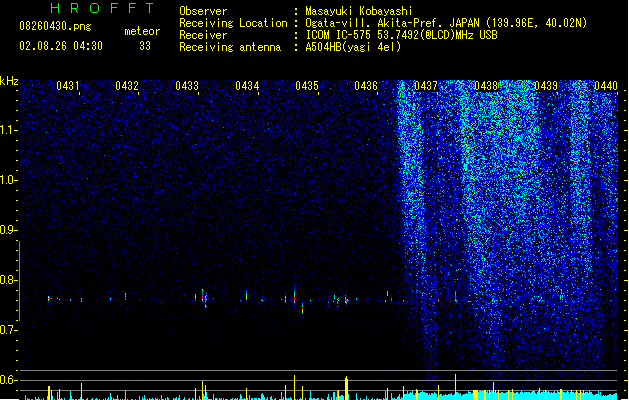Click time marker 0434
Image resolution: width=629 pixels, height=400 pixels.
(x=247, y=86)
